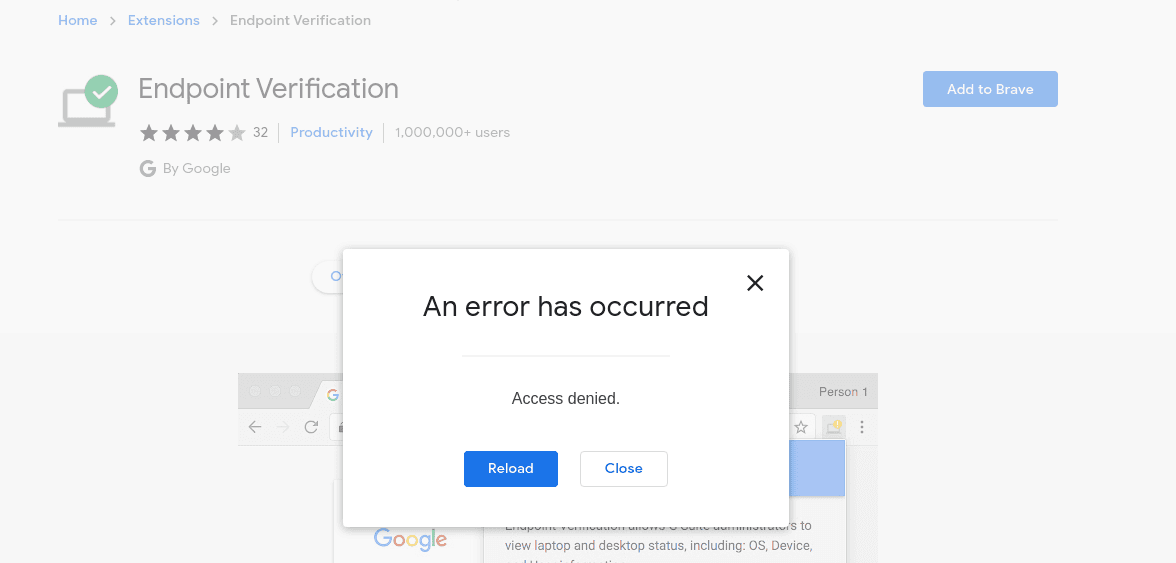Click An error has occurred heading
Image resolution: width=1176 pixels, height=563 pixels.
point(566,306)
